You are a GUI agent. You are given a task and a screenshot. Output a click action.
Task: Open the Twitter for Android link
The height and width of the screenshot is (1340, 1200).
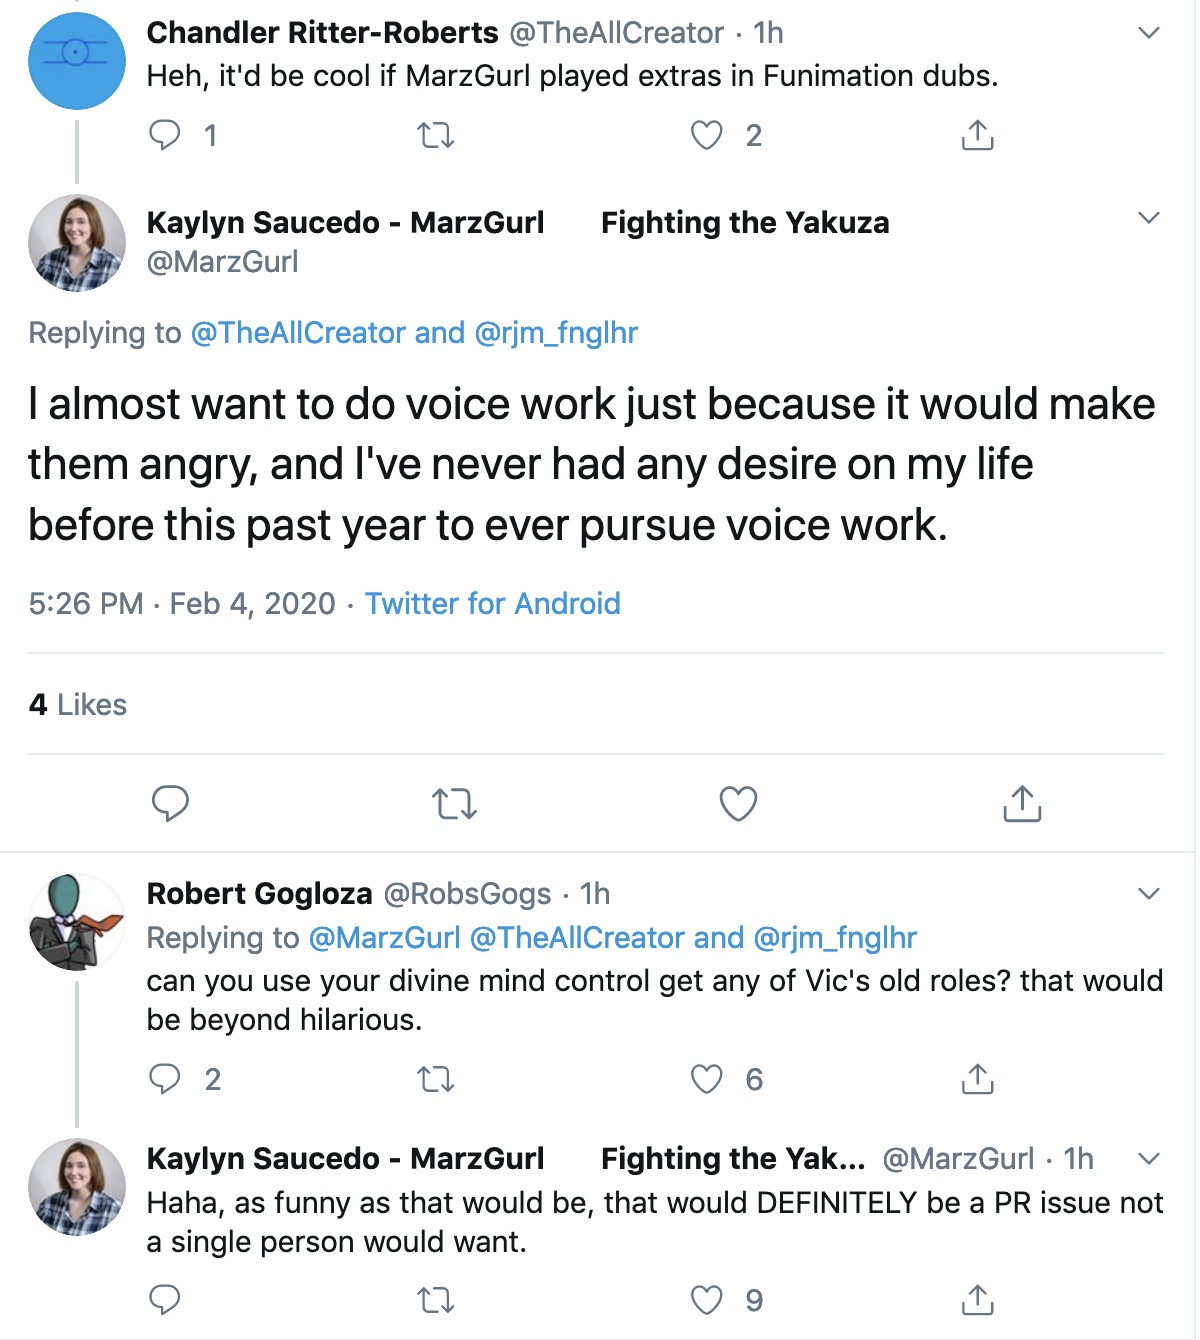(492, 604)
